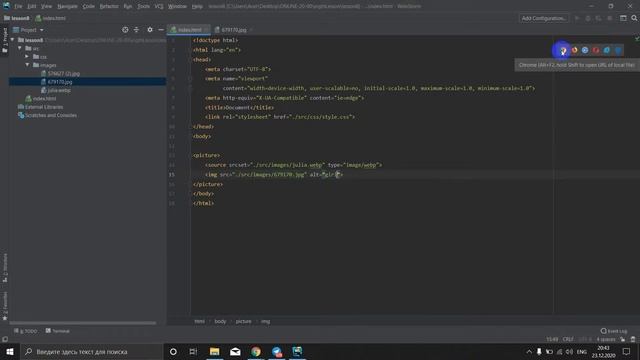Click the read-only lock icon in status bar
The height and width of the screenshot is (360, 640).
coord(622,339)
